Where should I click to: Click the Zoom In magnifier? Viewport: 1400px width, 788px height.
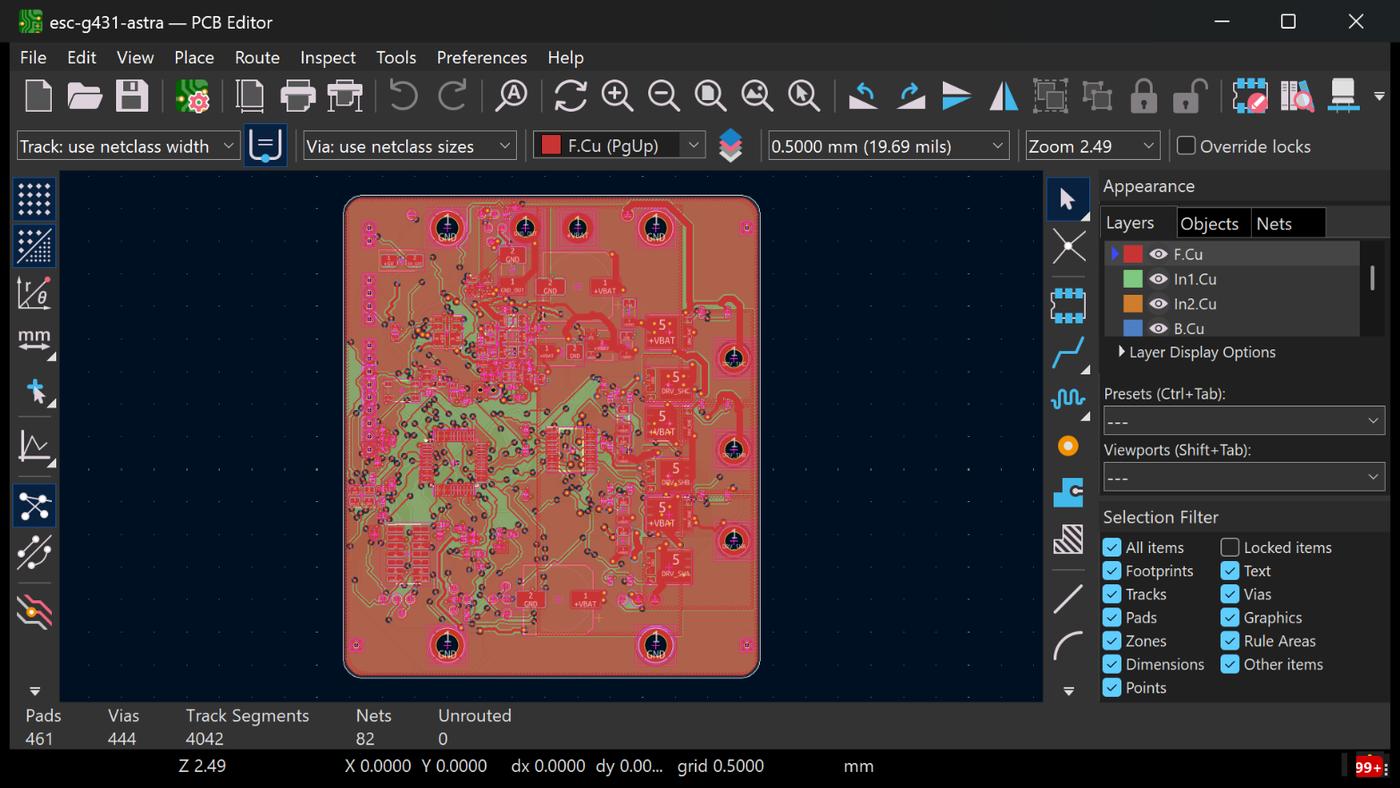617,96
